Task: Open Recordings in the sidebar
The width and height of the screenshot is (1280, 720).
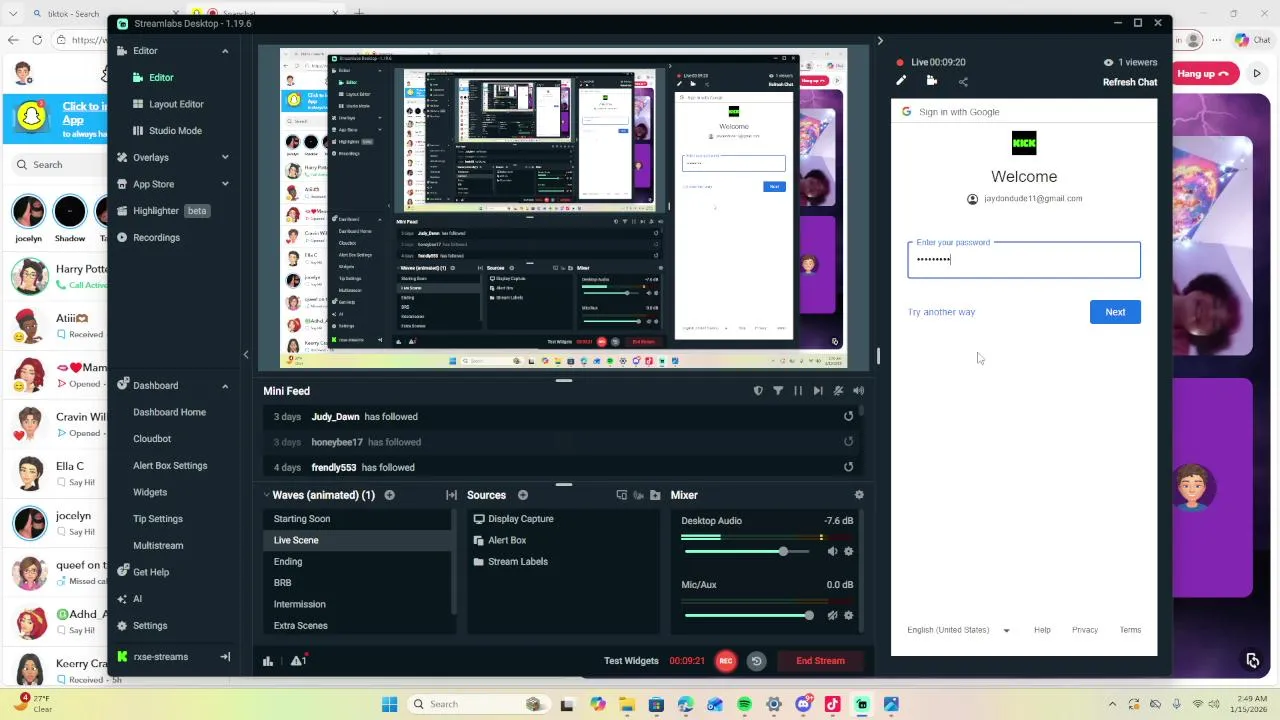Action: (156, 237)
